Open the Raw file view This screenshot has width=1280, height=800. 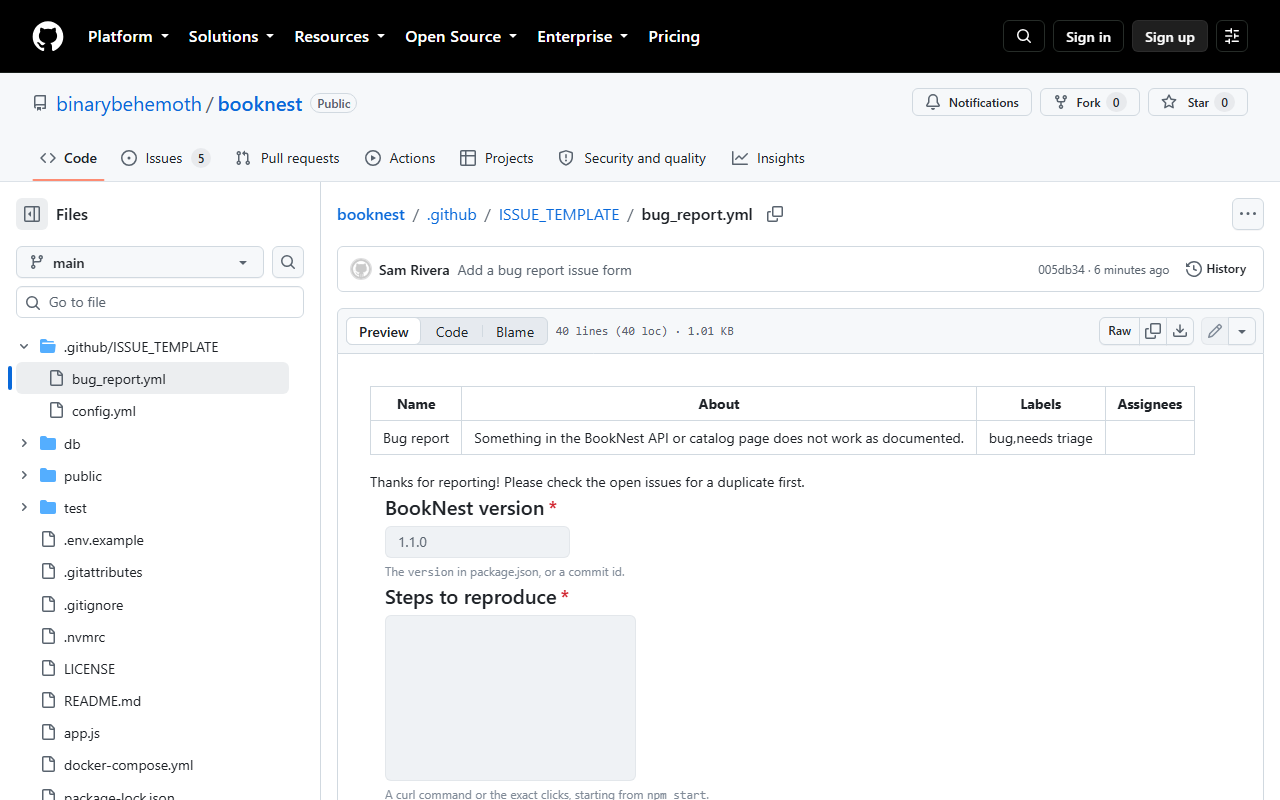(x=1119, y=331)
